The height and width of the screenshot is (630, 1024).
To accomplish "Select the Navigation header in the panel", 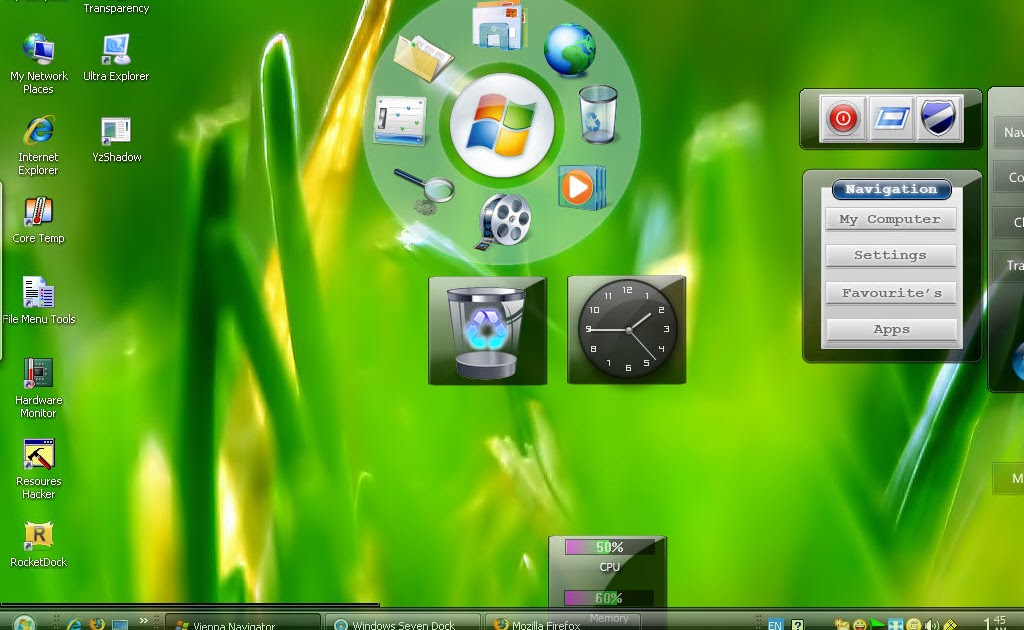I will coord(891,189).
